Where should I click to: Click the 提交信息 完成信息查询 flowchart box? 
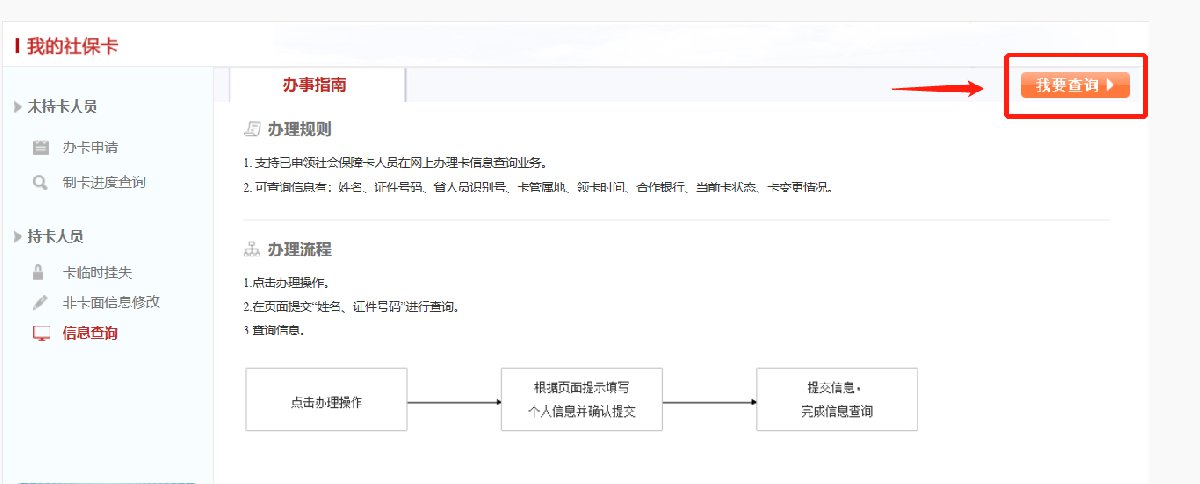tap(836, 399)
